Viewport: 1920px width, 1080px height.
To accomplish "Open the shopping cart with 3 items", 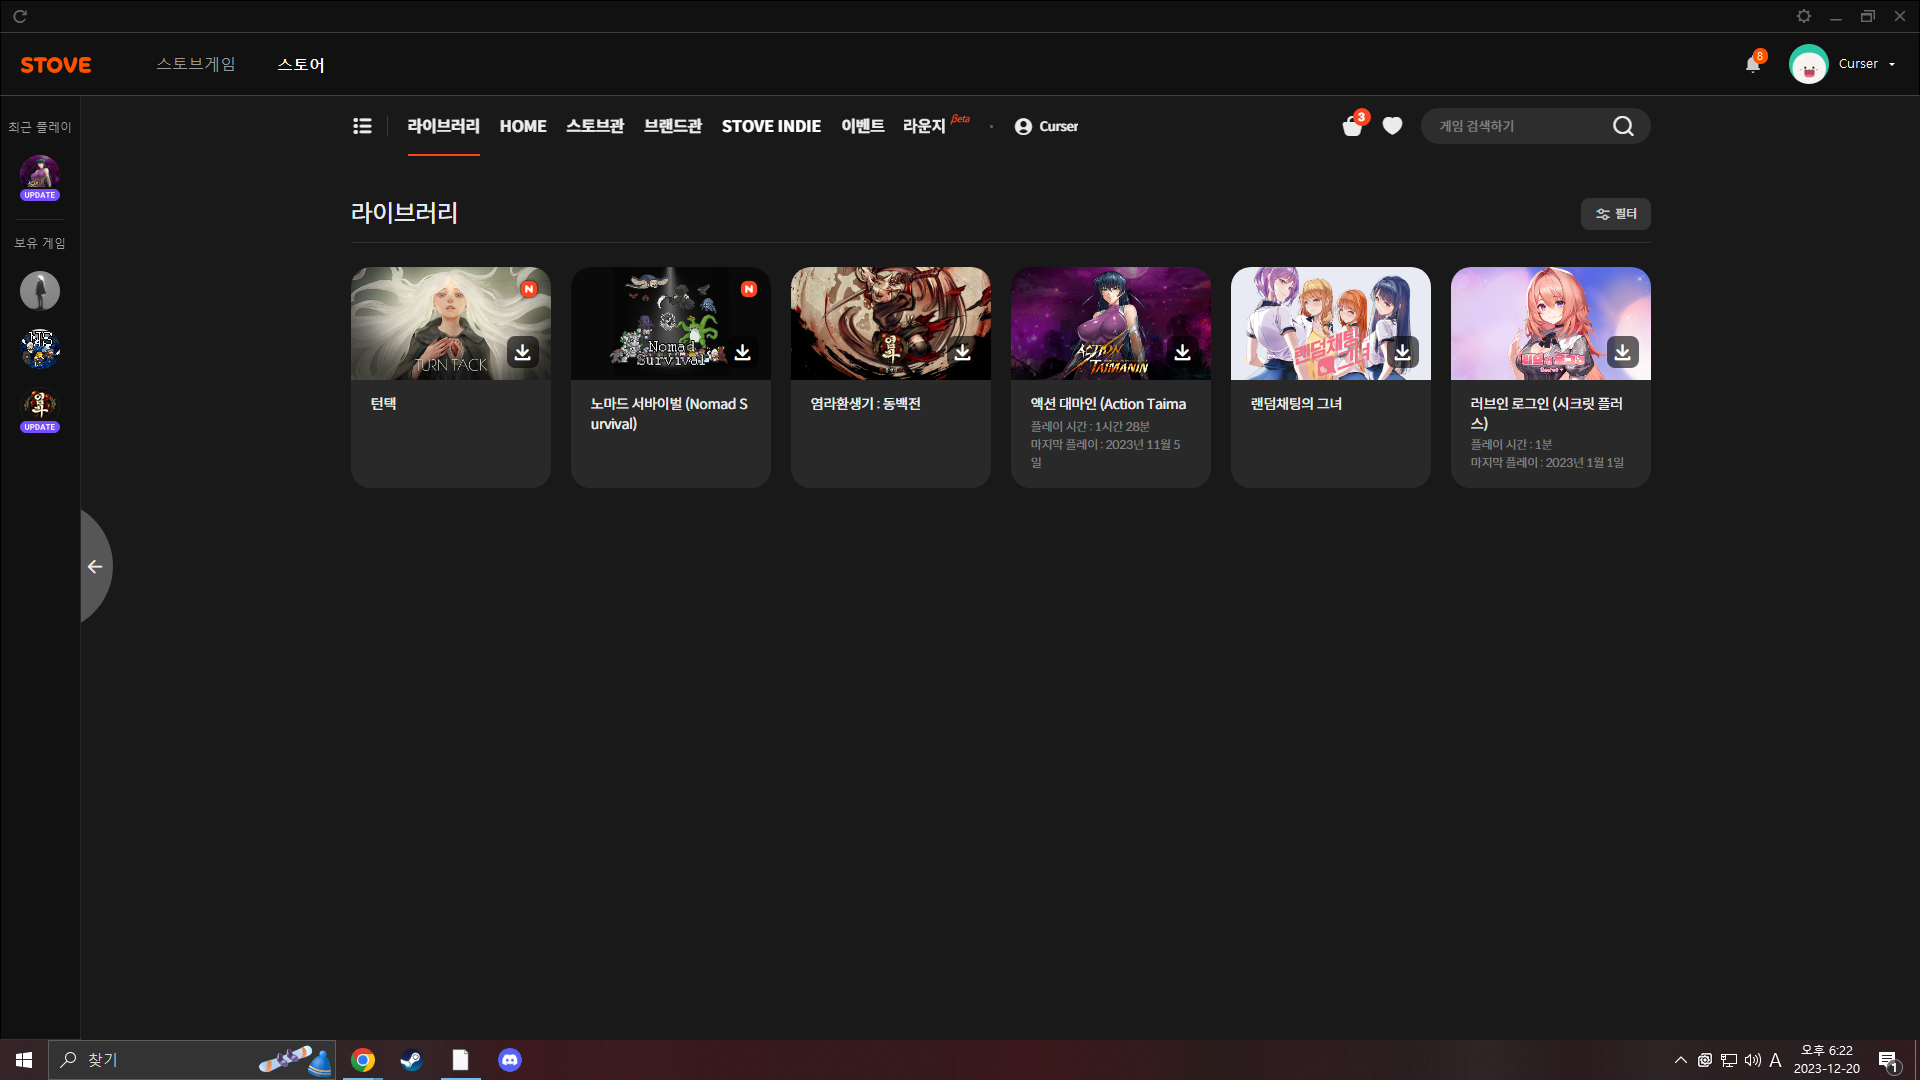I will (x=1352, y=126).
